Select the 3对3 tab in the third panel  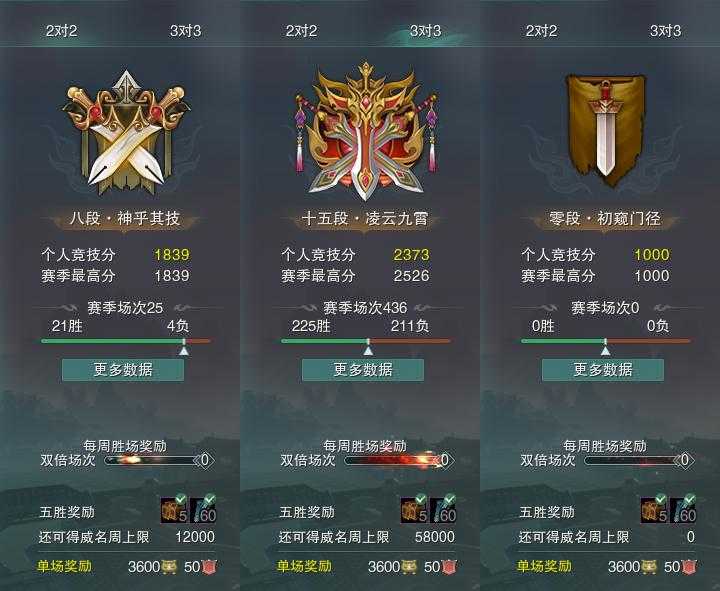665,31
